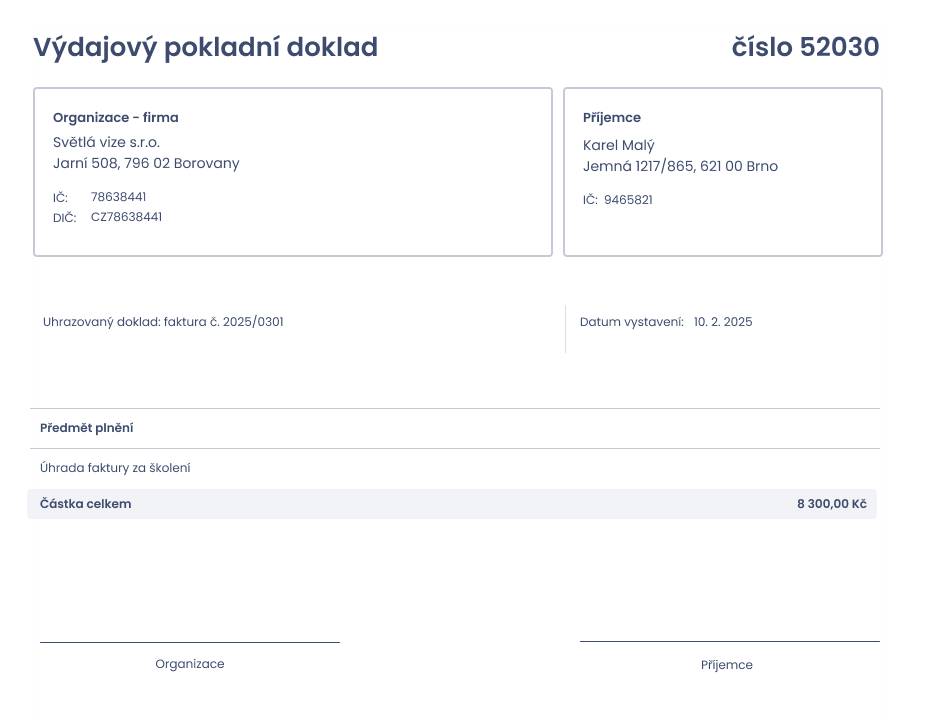Click address Jarní 508, 796 02 Borovany
The image size is (930, 720).
[x=146, y=163]
